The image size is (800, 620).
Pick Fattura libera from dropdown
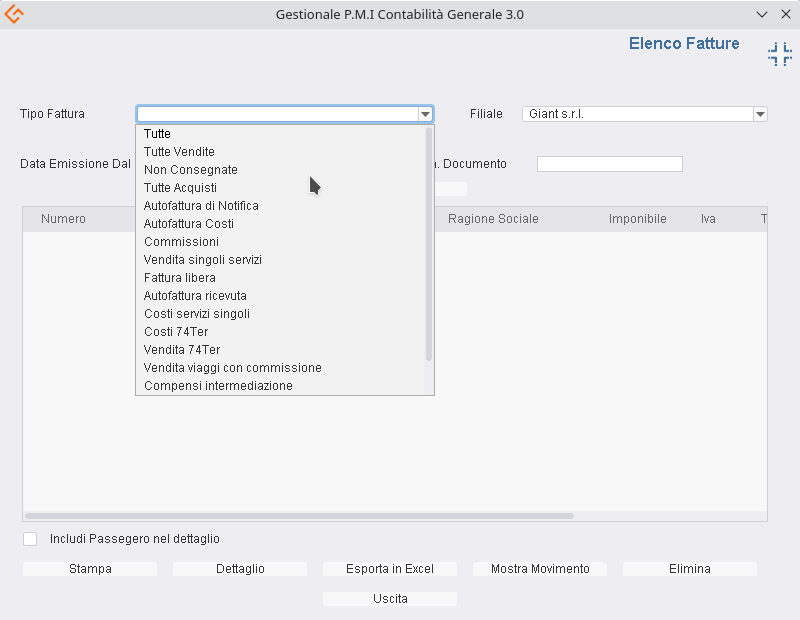point(179,278)
